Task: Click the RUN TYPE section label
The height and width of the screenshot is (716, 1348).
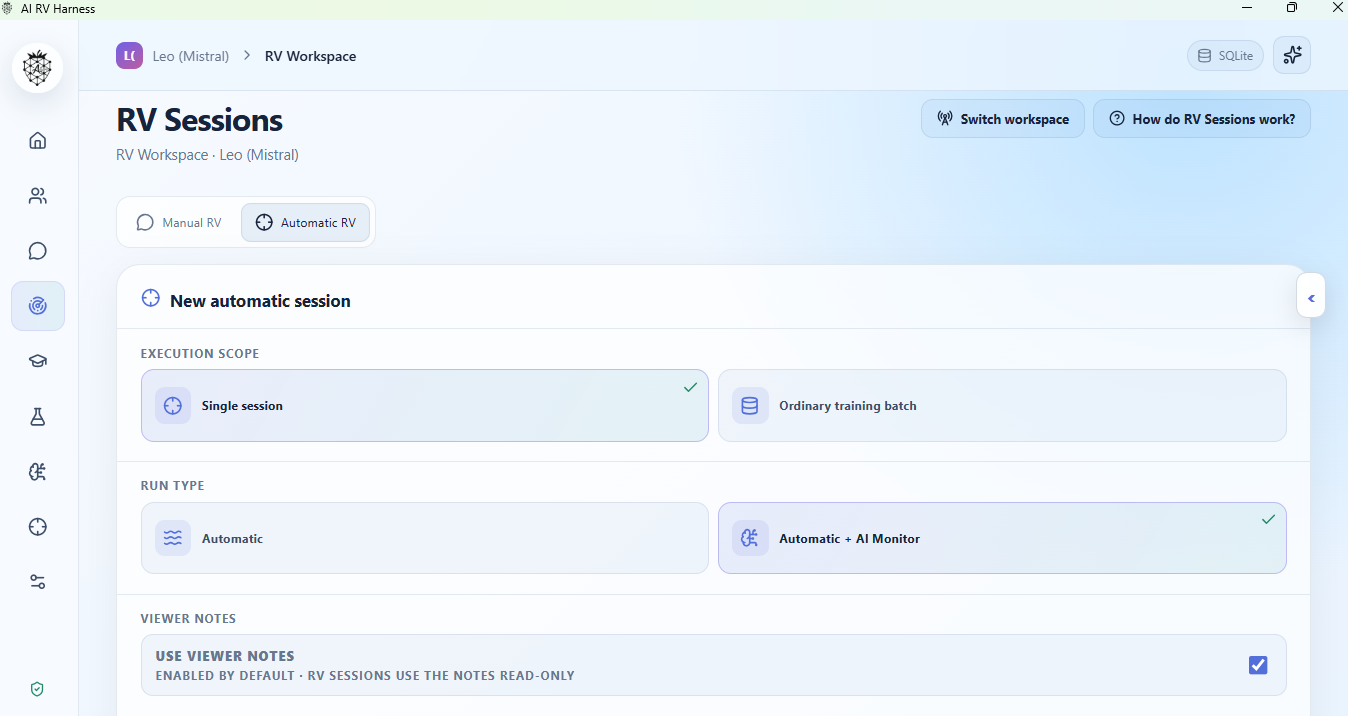Action: (x=173, y=486)
